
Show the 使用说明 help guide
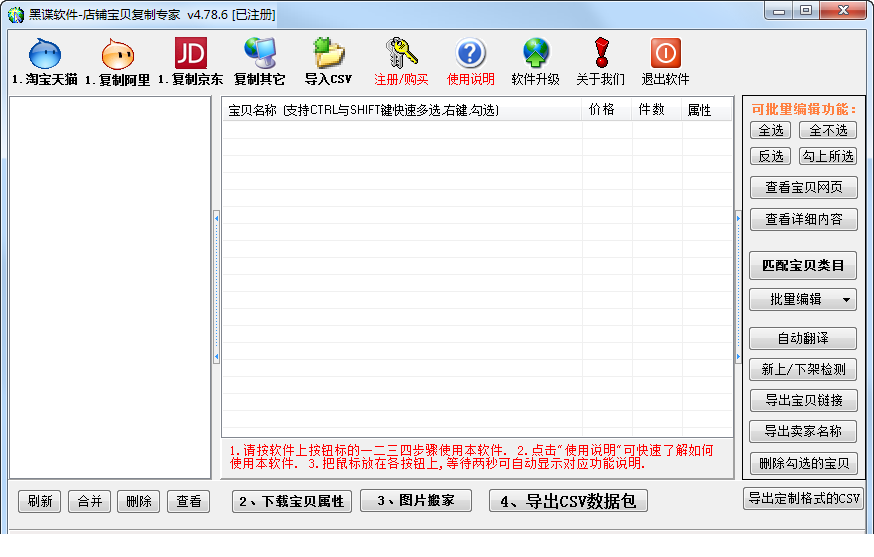click(470, 61)
